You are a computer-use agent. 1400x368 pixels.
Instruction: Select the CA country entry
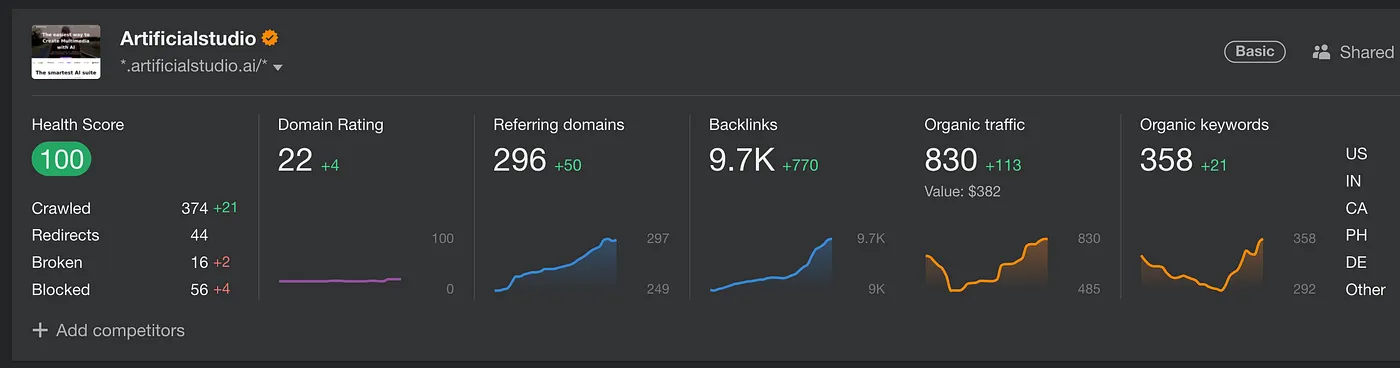point(1356,208)
